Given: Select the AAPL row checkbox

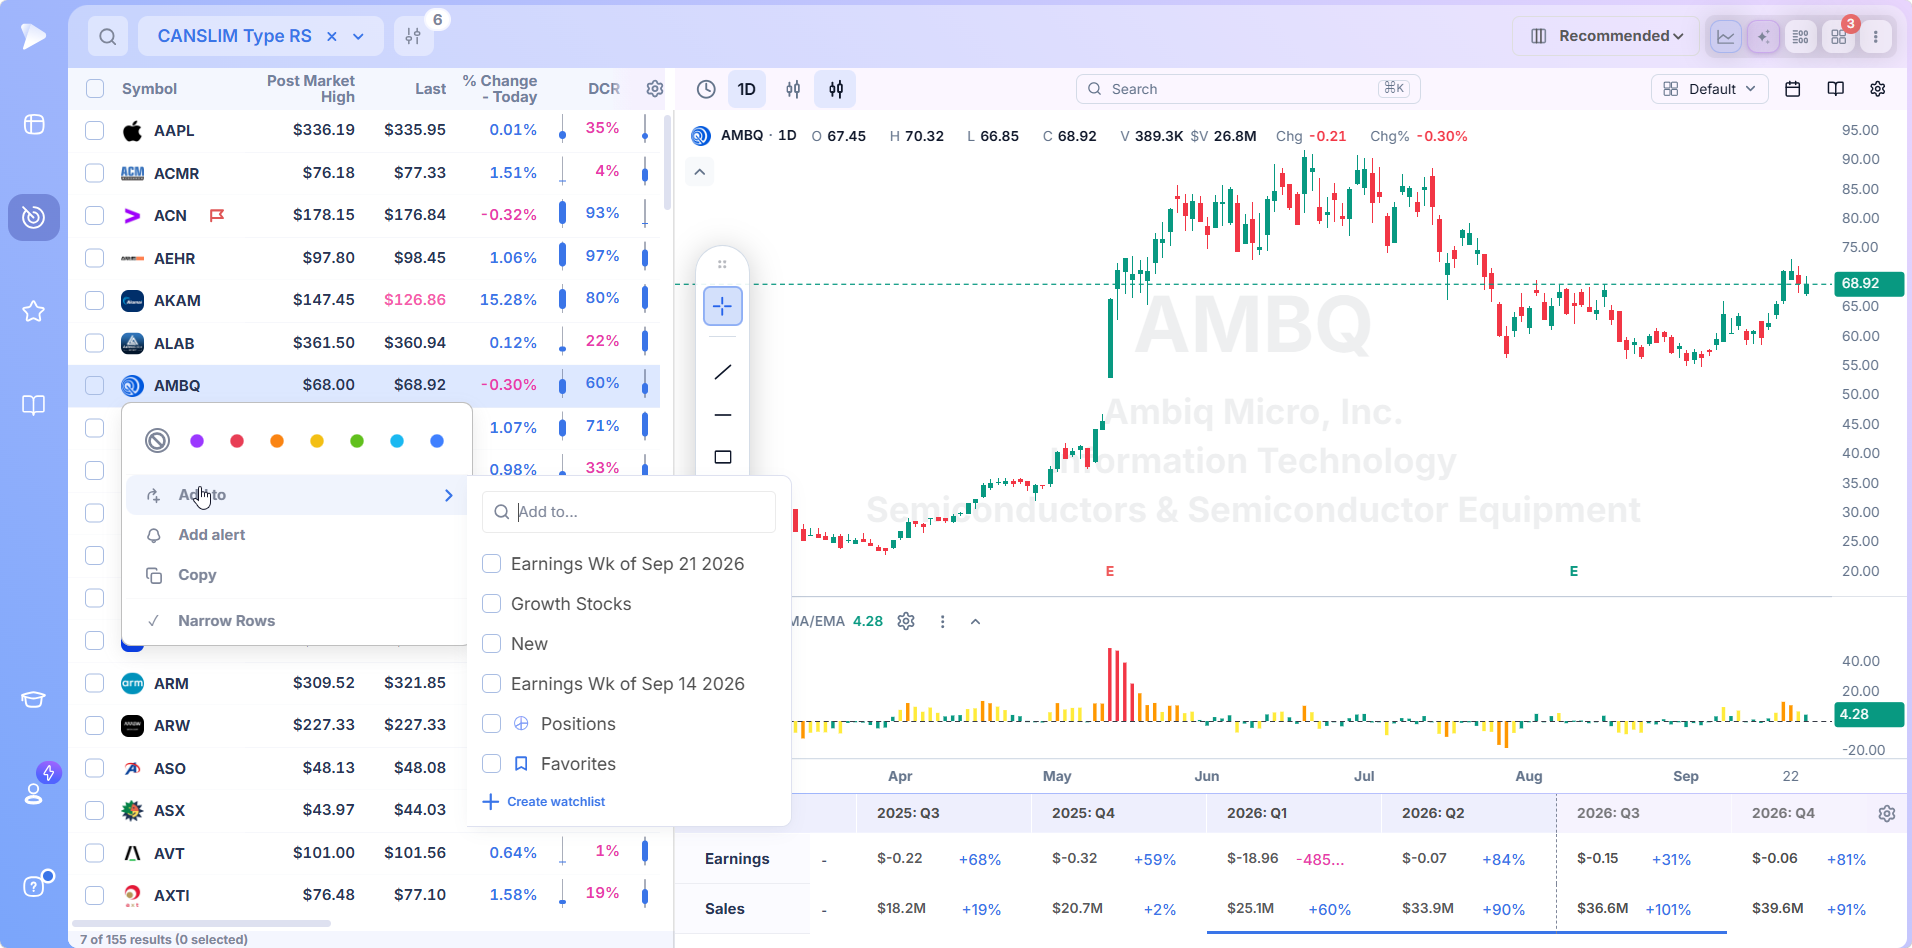Looking at the screenshot, I should point(95,130).
